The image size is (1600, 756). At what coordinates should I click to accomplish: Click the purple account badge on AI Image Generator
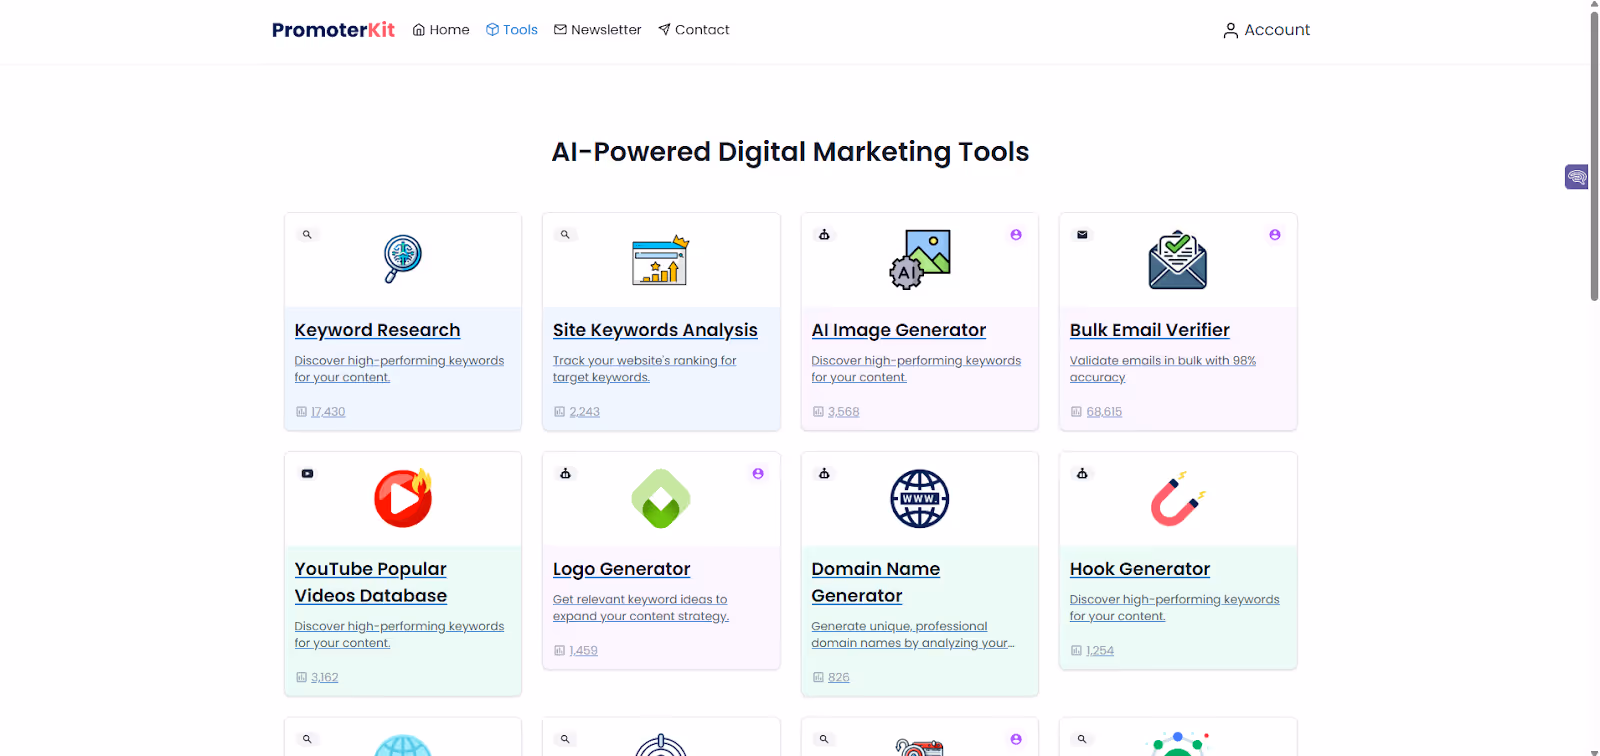(1016, 235)
